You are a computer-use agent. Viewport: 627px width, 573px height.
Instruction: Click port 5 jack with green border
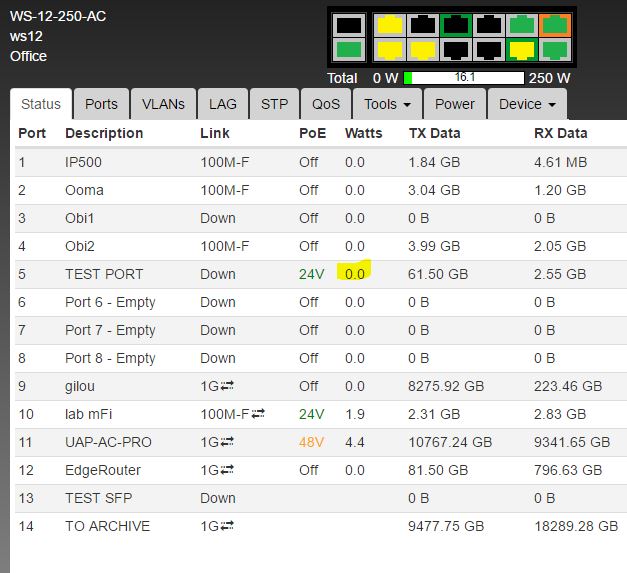click(x=456, y=25)
